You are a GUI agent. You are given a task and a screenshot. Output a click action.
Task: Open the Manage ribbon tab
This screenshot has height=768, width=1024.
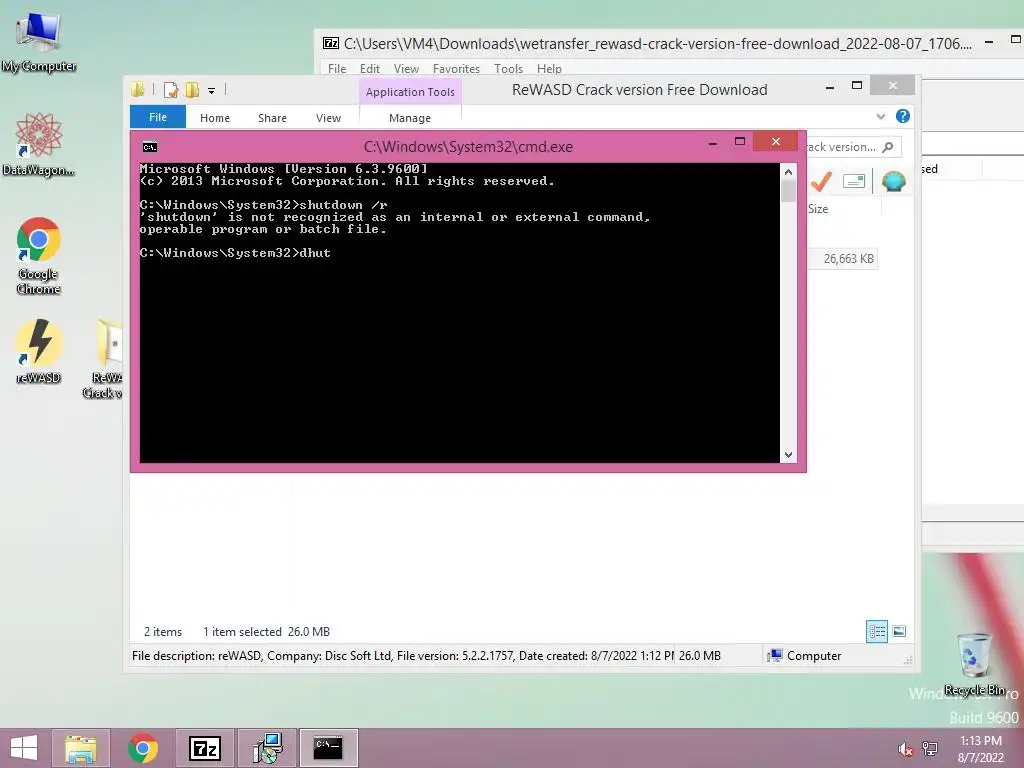409,118
